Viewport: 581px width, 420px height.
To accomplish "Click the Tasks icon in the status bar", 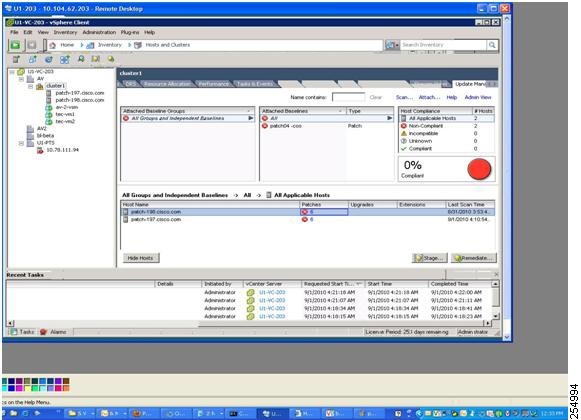I will point(13,332).
